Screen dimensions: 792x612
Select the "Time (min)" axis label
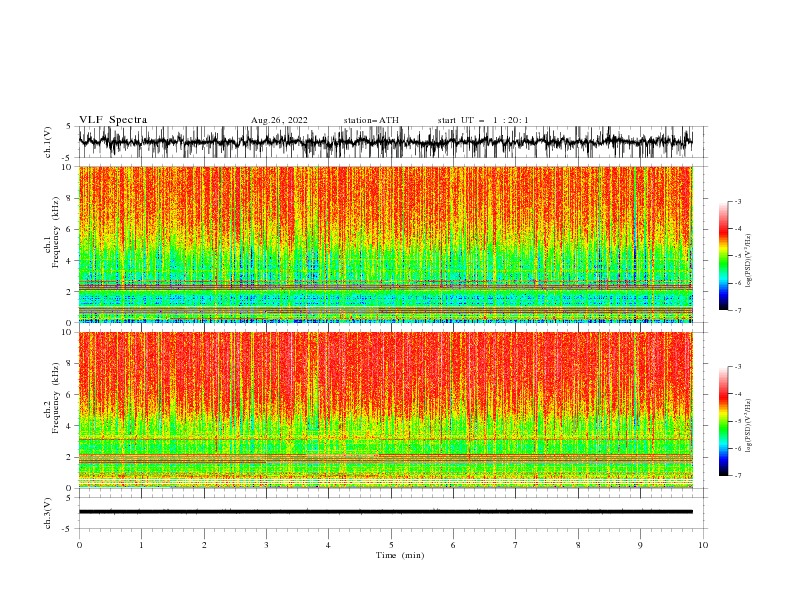coord(400,555)
